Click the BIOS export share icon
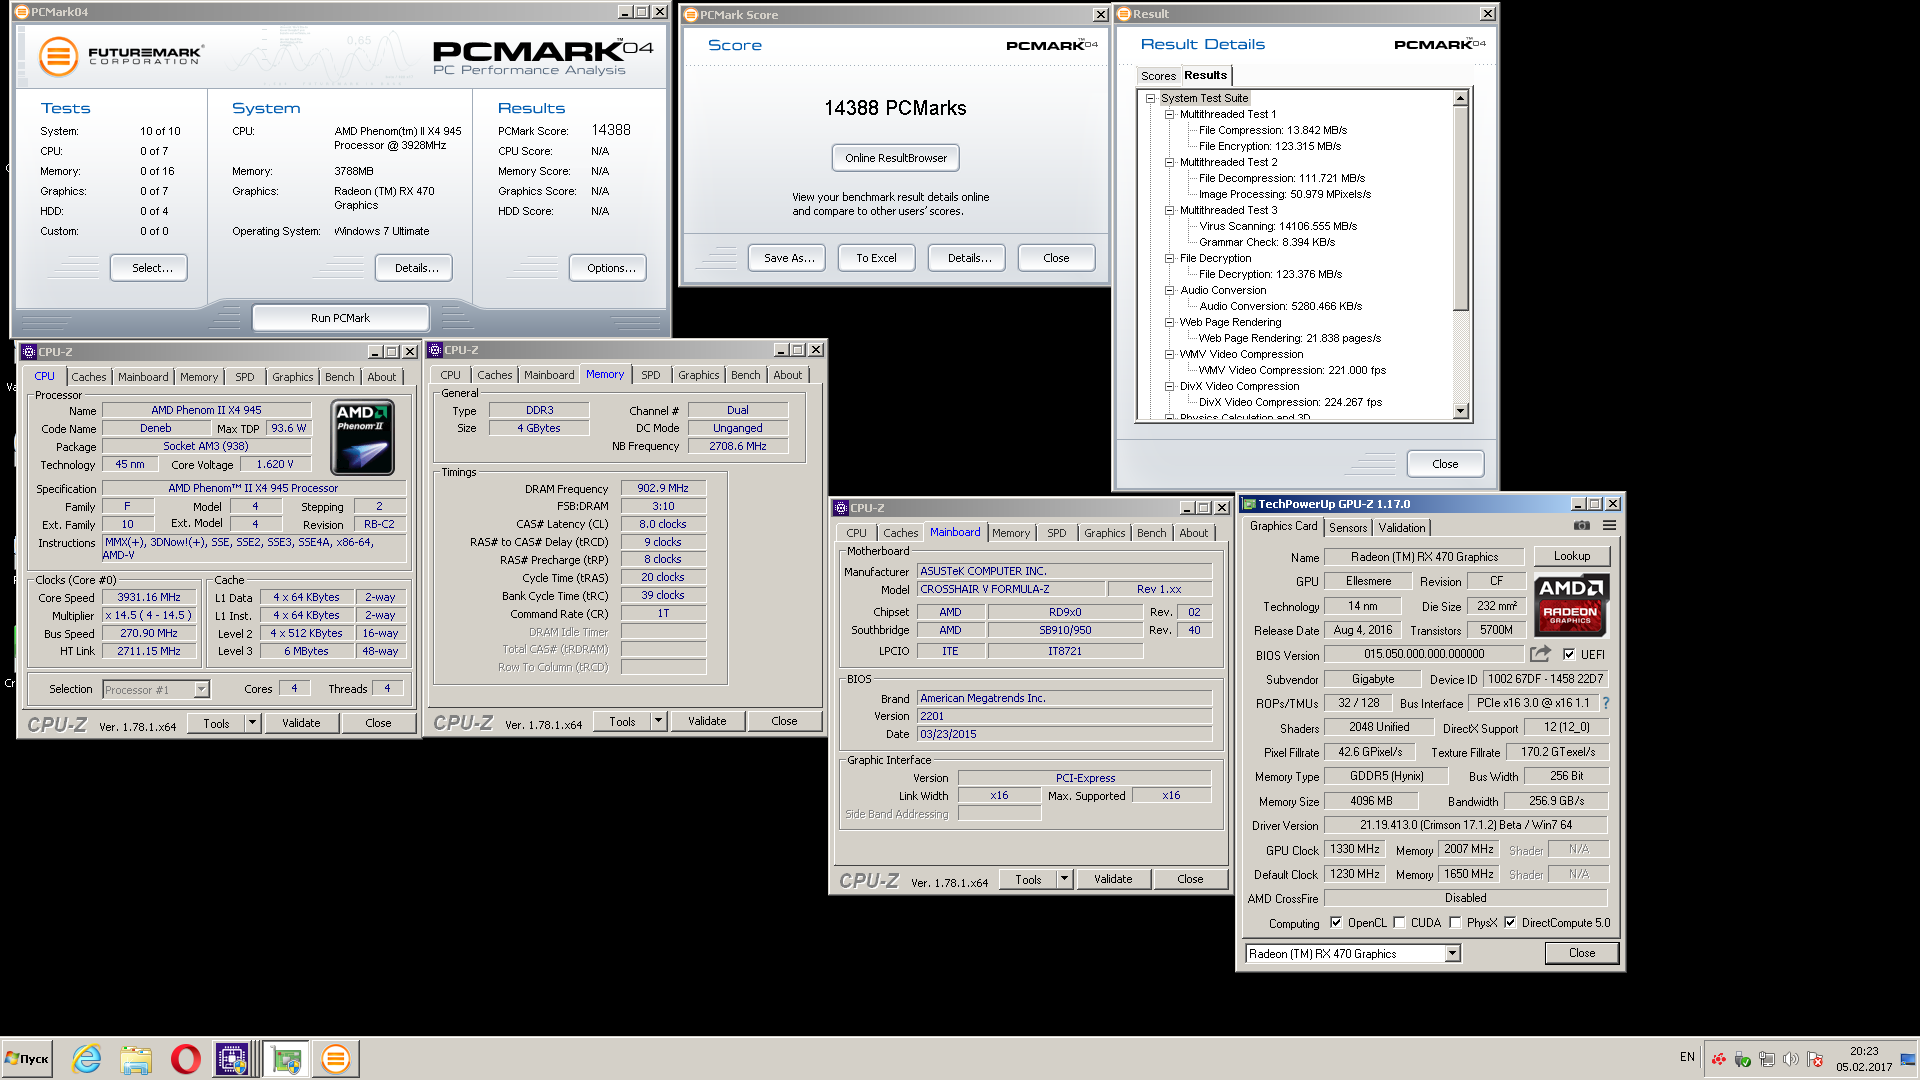The height and width of the screenshot is (1080, 1920). tap(1540, 654)
